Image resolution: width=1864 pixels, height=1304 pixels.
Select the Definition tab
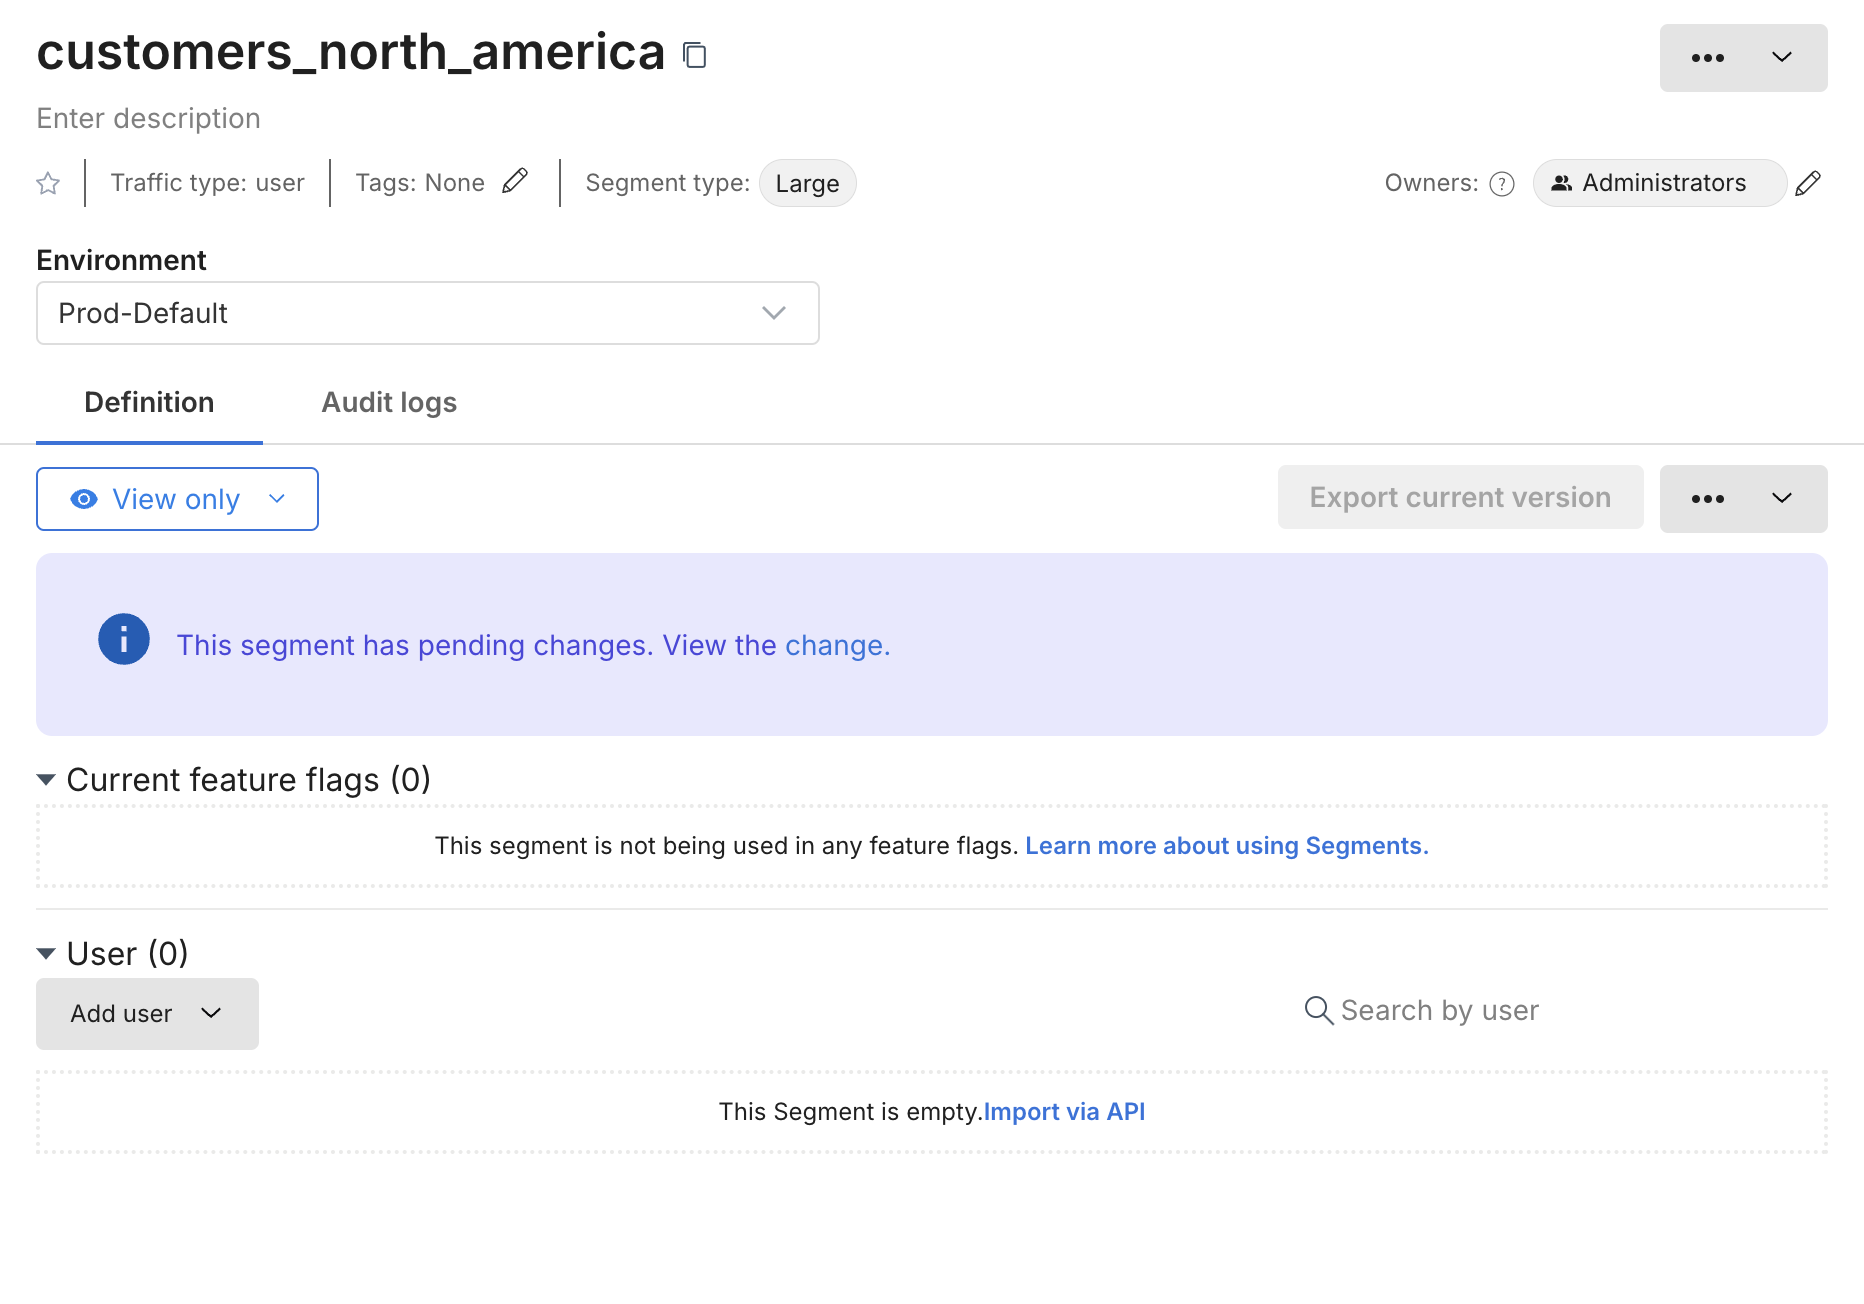click(x=149, y=402)
